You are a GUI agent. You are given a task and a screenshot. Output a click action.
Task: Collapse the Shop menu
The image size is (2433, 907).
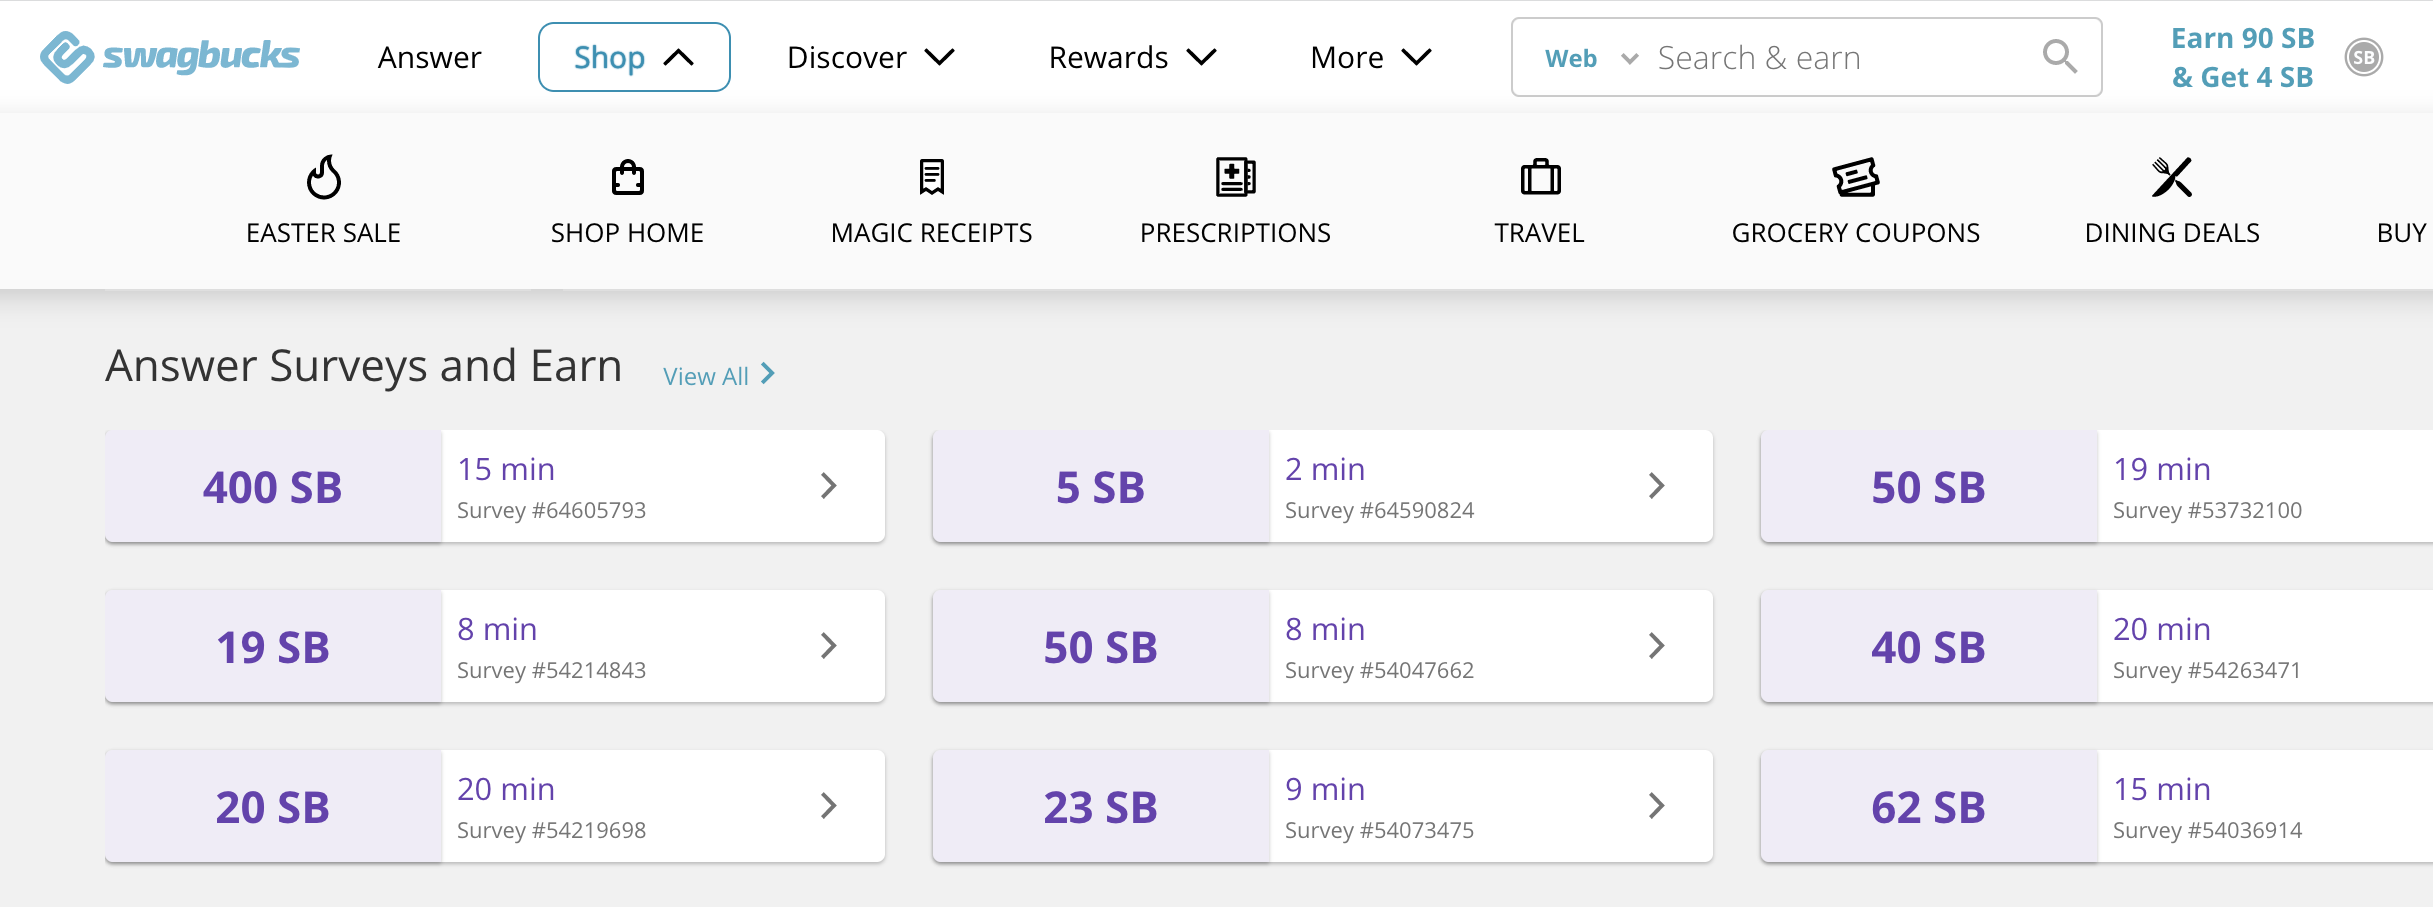pyautogui.click(x=634, y=57)
